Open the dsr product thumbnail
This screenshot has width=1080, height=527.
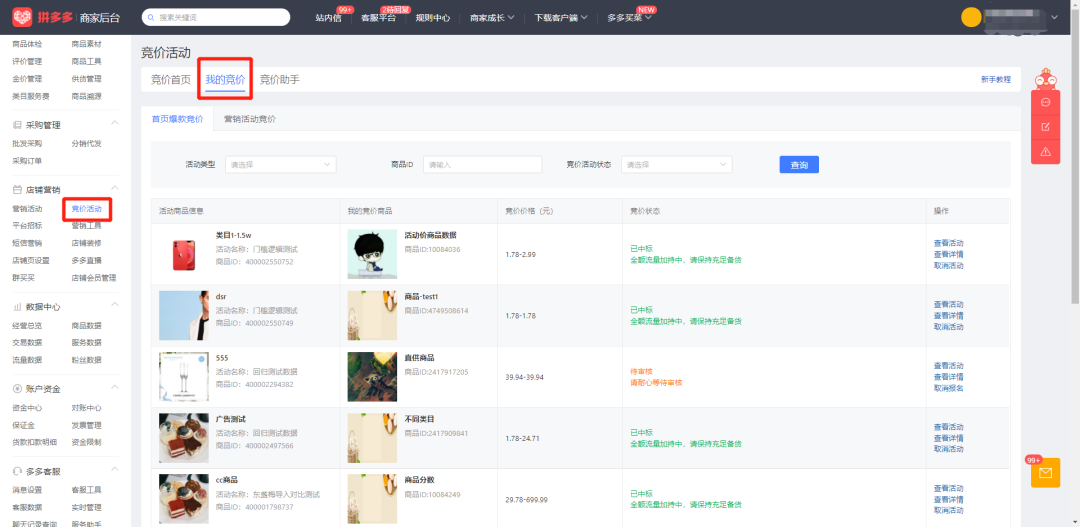(184, 316)
